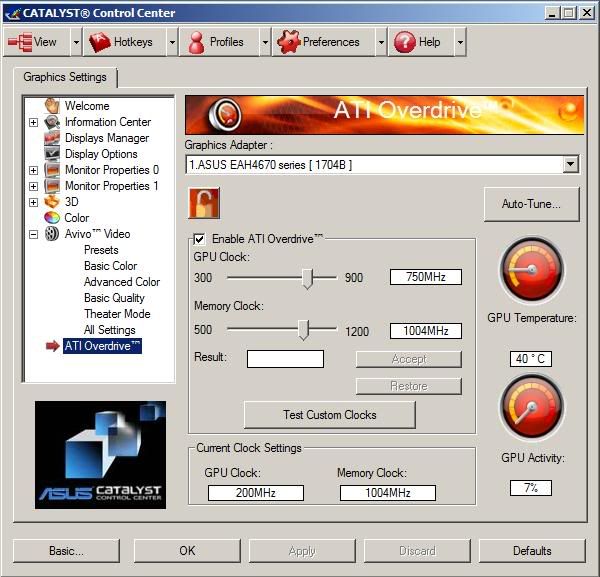Viewport: 600px width, 577px height.
Task: Open the Advanced Color page
Action: pos(122,282)
